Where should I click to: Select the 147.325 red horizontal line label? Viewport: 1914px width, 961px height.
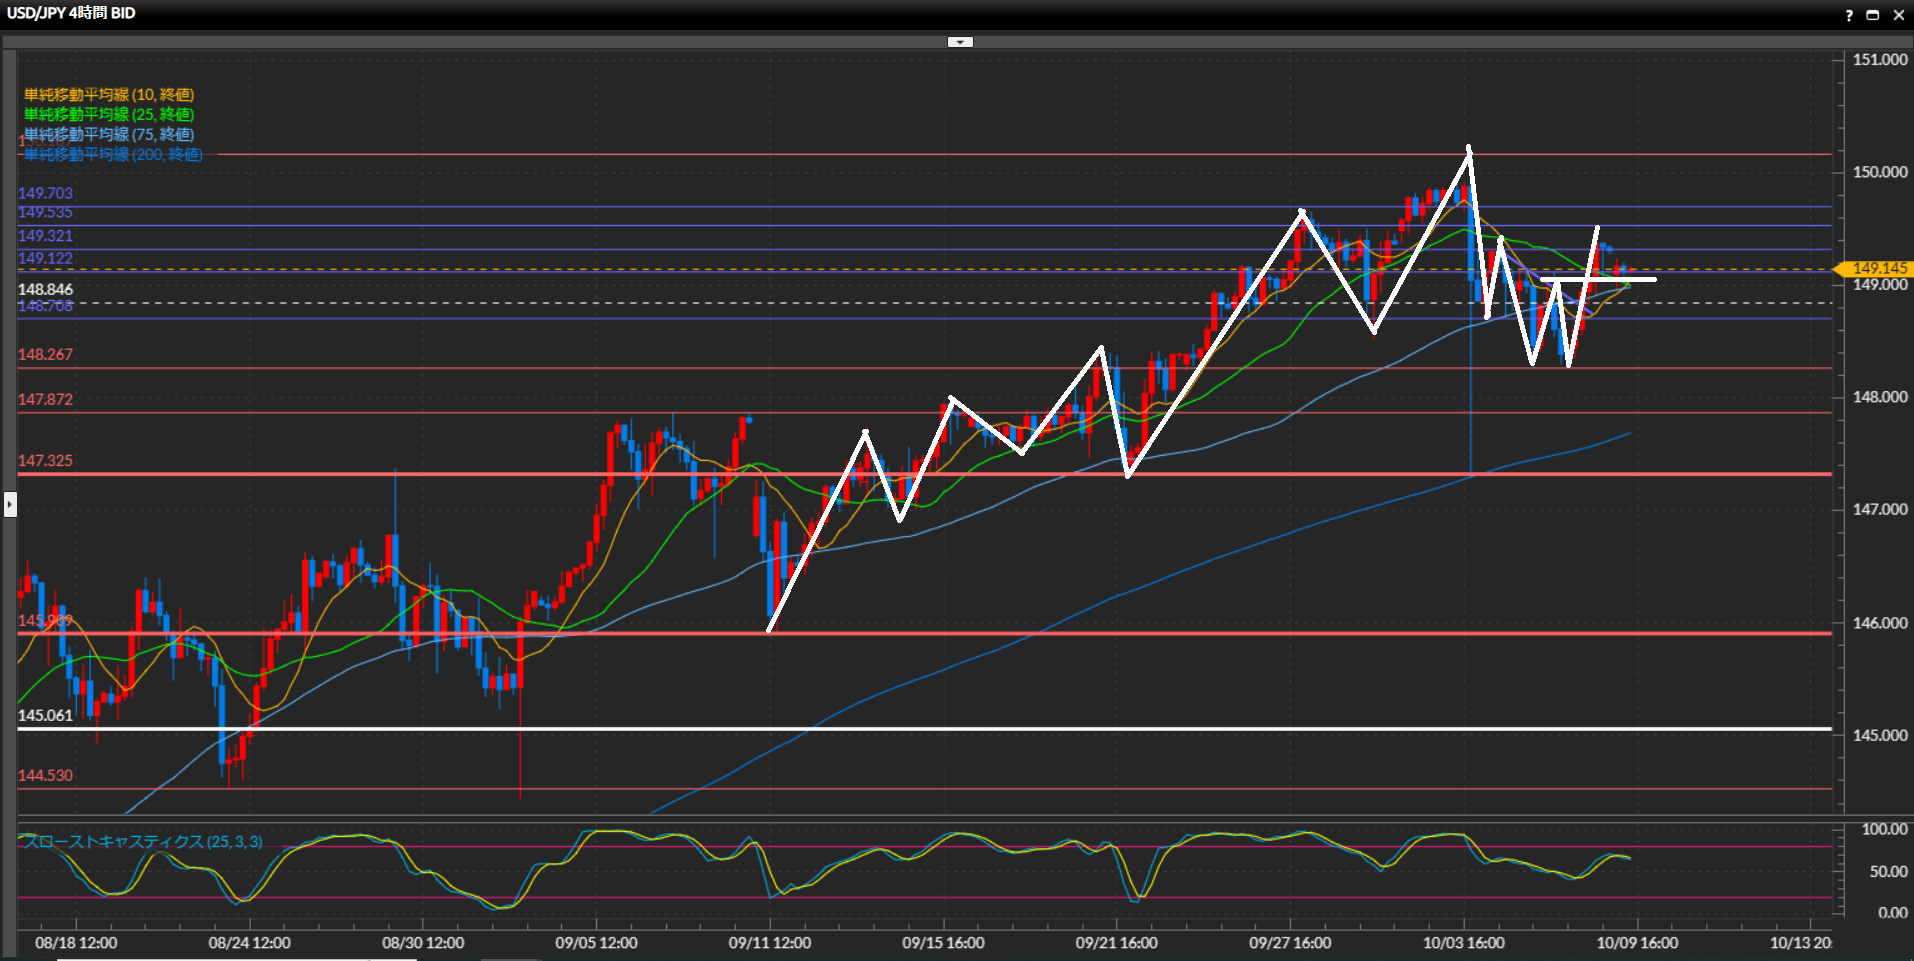coord(45,461)
